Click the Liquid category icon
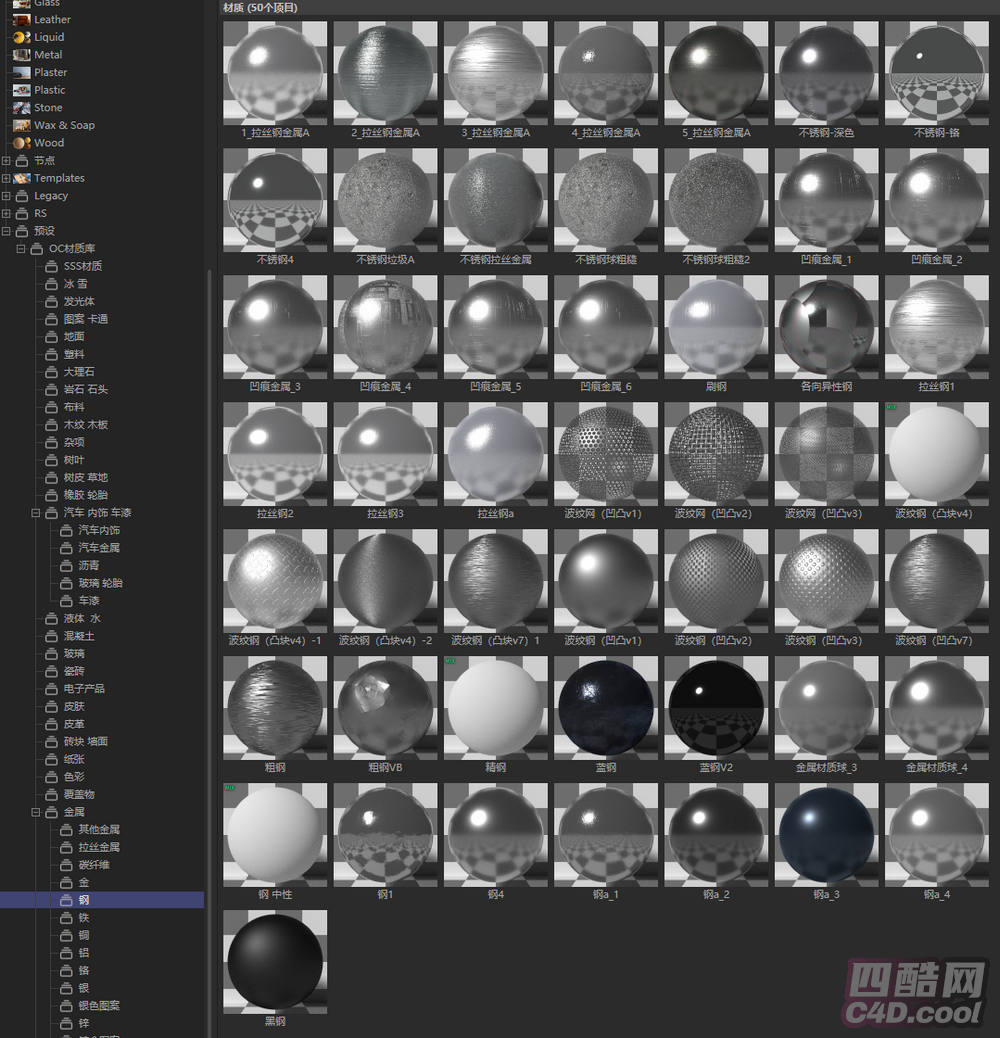 click(21, 37)
